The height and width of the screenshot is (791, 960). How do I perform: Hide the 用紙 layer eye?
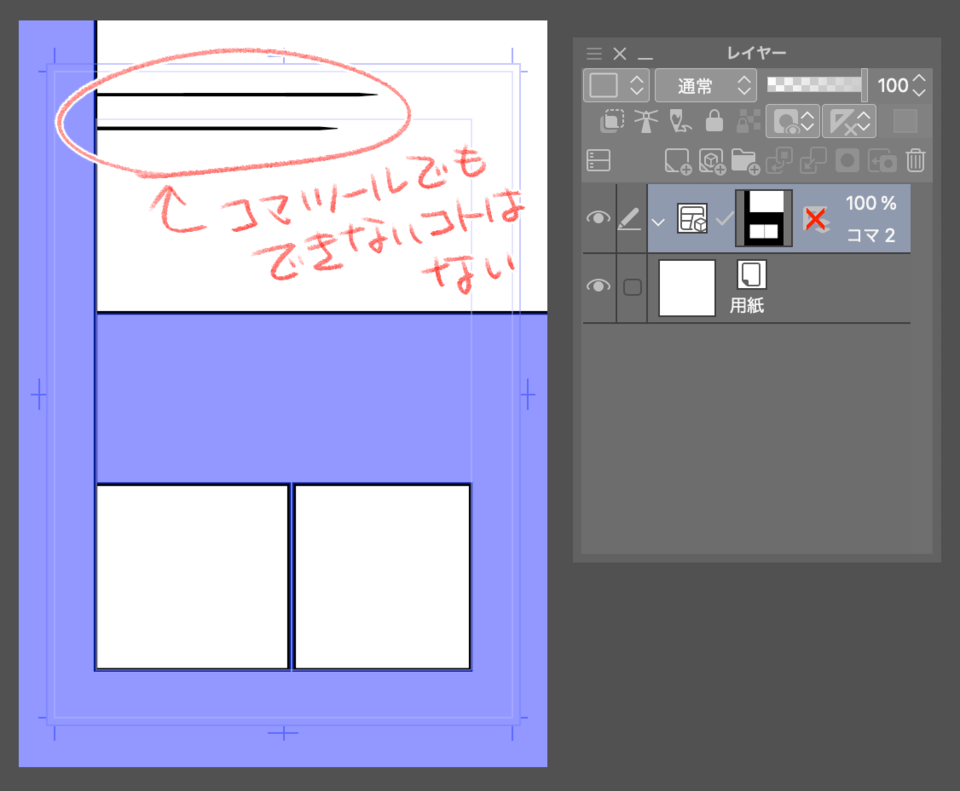tap(598, 286)
